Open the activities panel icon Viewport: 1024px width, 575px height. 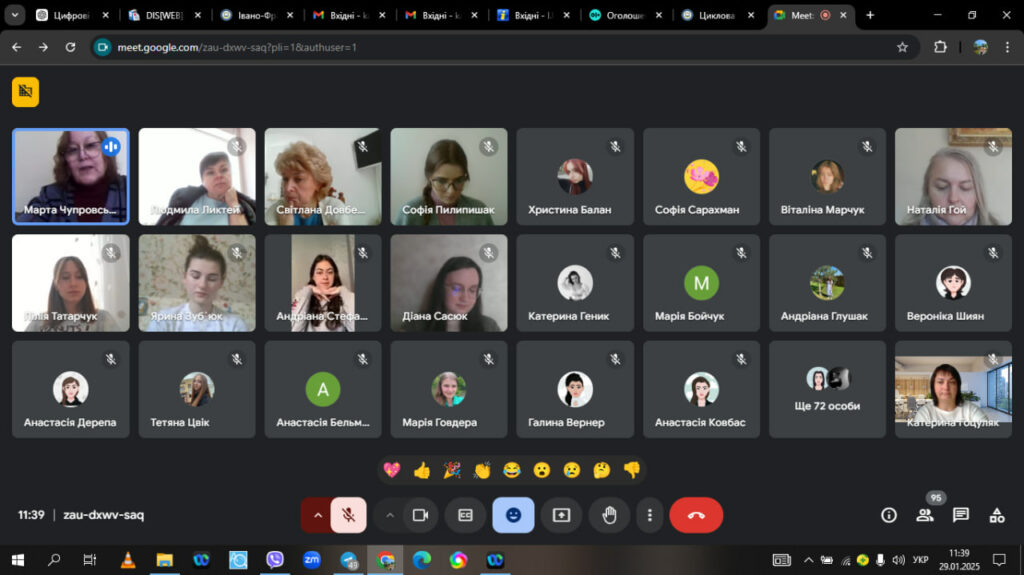click(996, 515)
